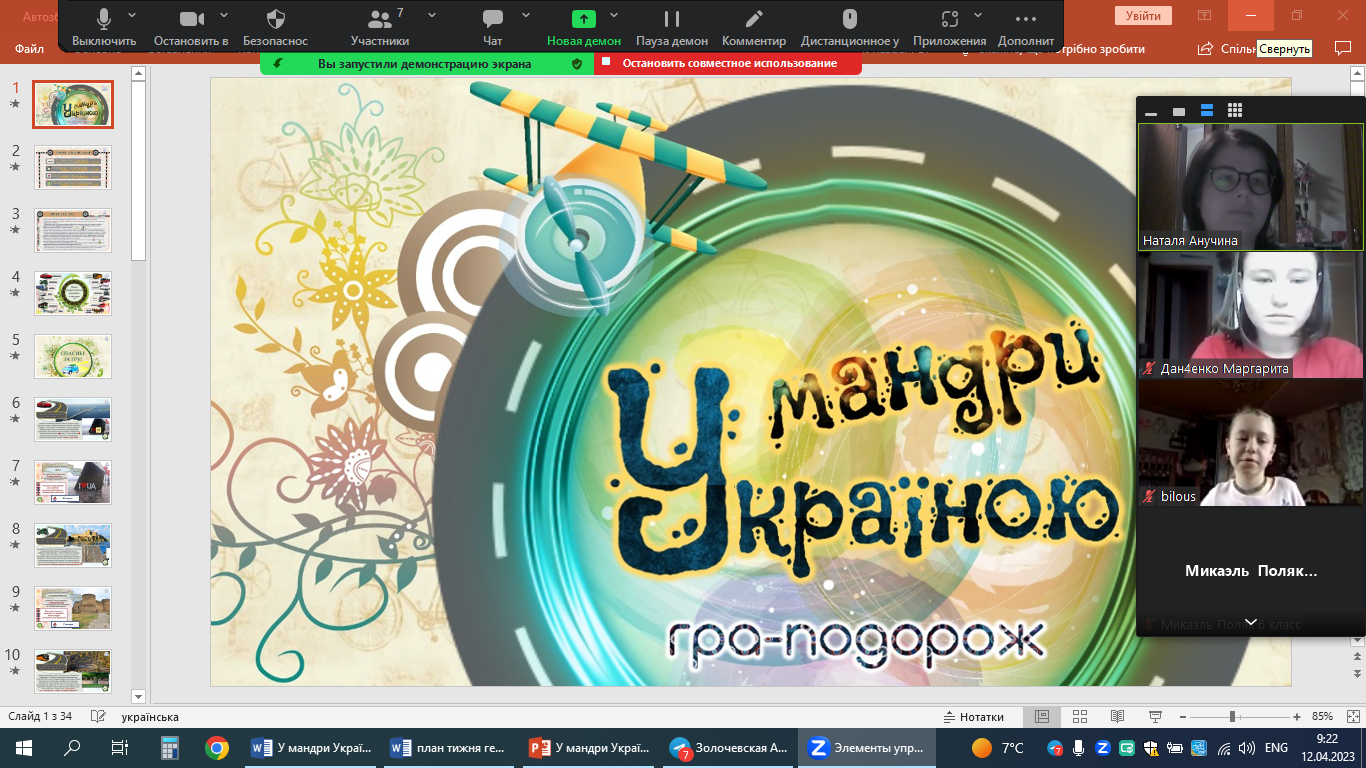The image size is (1366, 768).
Task: Expand chat options arrow
Action: (526, 16)
